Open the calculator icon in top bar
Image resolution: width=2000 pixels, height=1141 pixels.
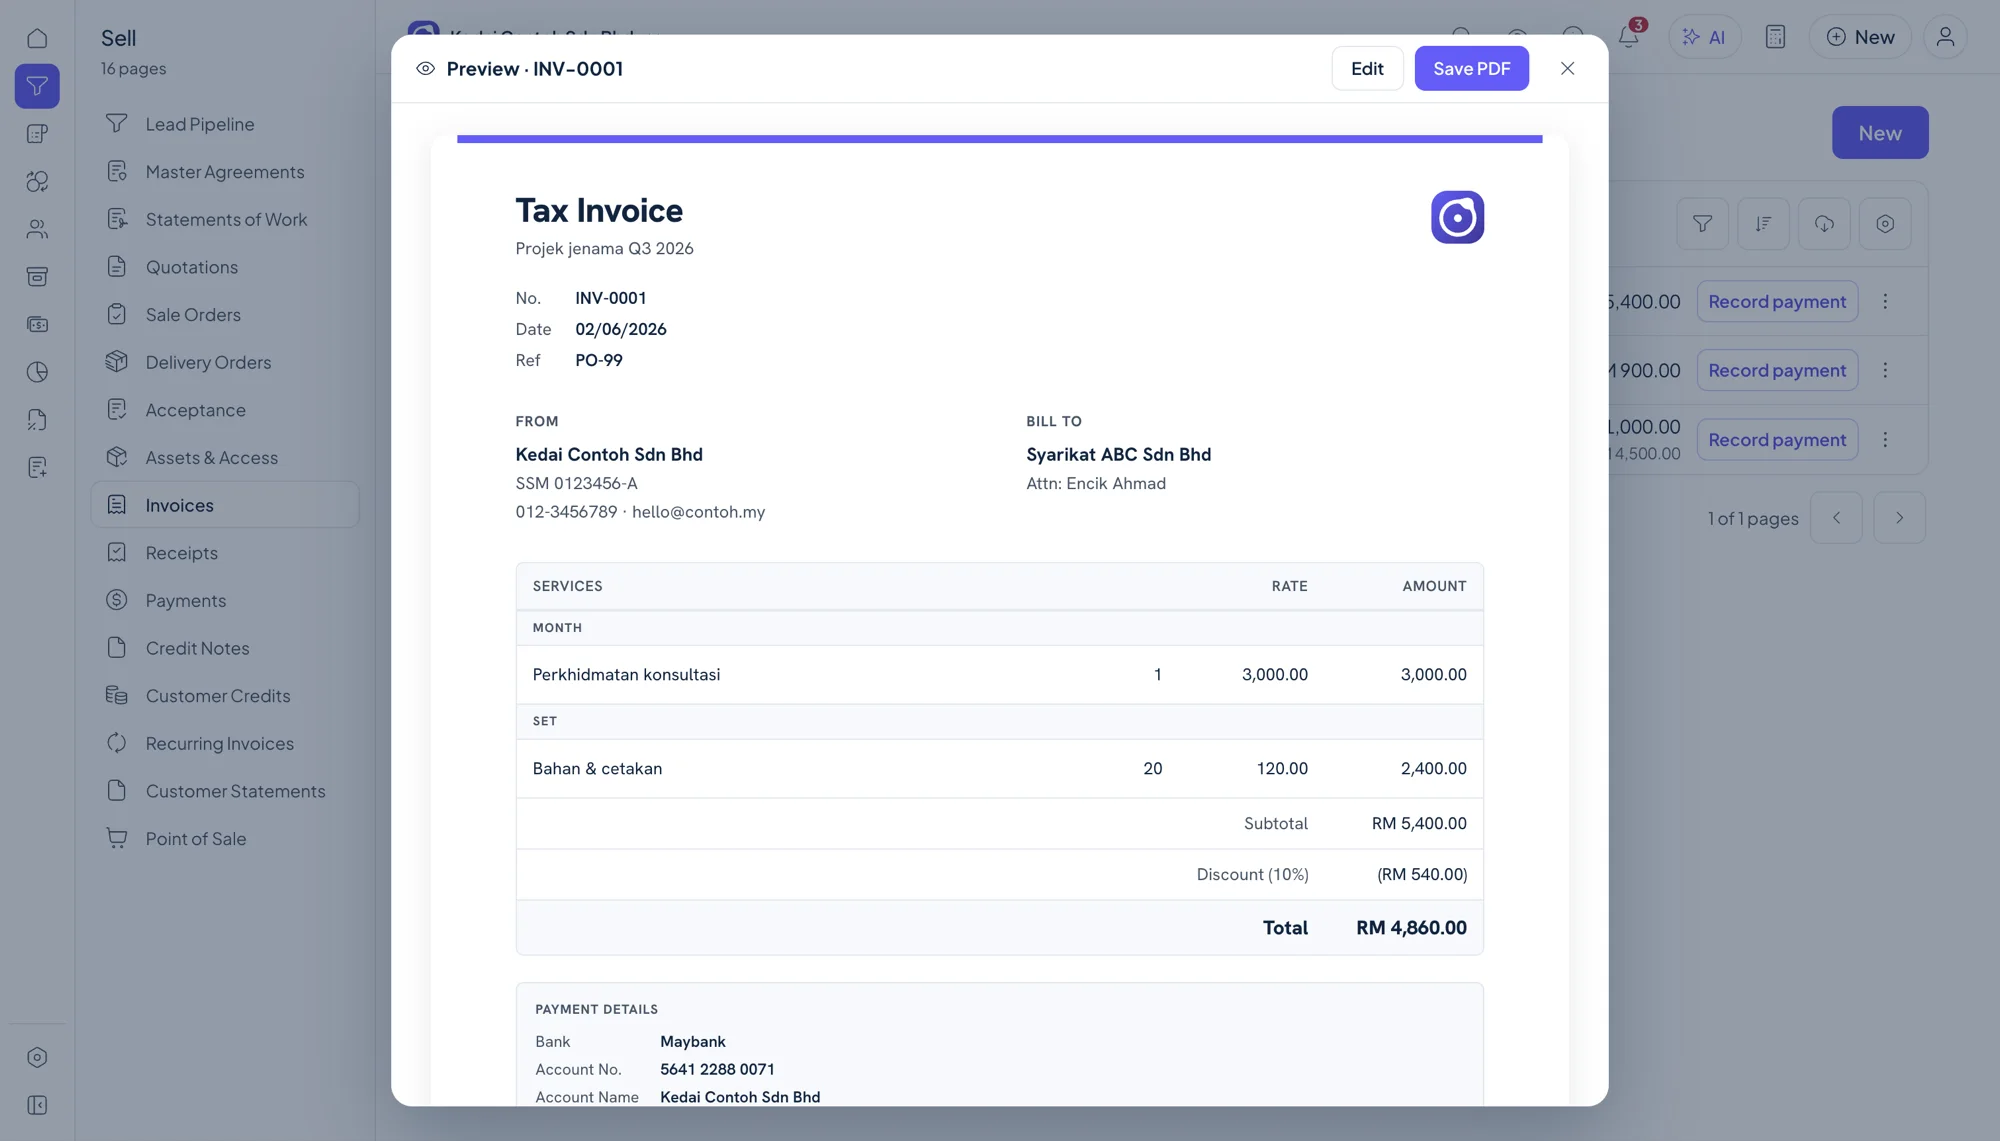pyautogui.click(x=1775, y=37)
